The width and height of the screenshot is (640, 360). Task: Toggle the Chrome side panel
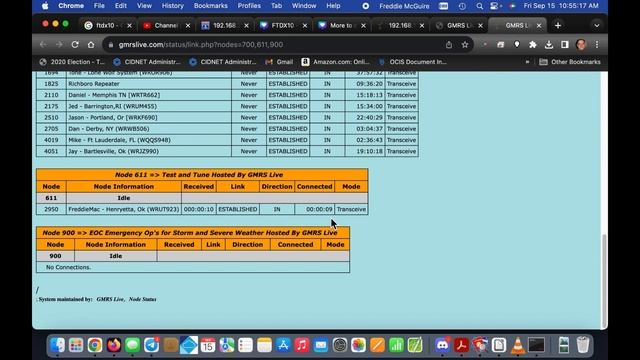[x=564, y=44]
